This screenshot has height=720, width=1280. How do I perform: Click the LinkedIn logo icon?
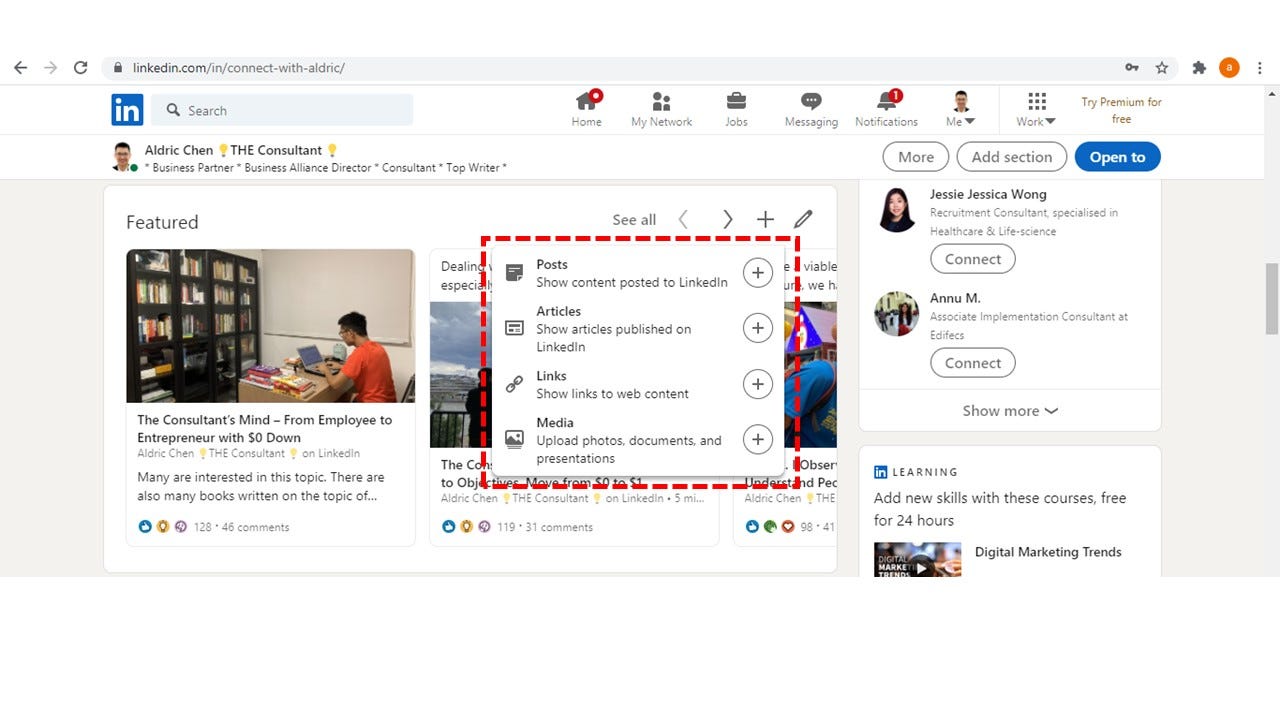tap(127, 110)
